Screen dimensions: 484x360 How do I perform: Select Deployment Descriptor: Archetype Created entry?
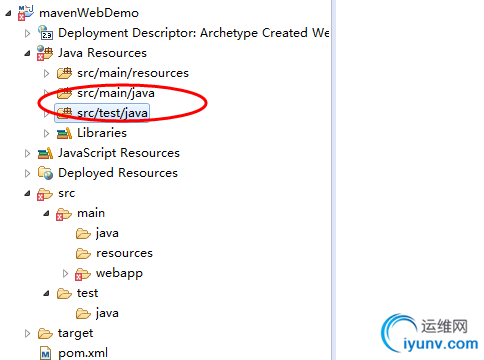click(194, 33)
